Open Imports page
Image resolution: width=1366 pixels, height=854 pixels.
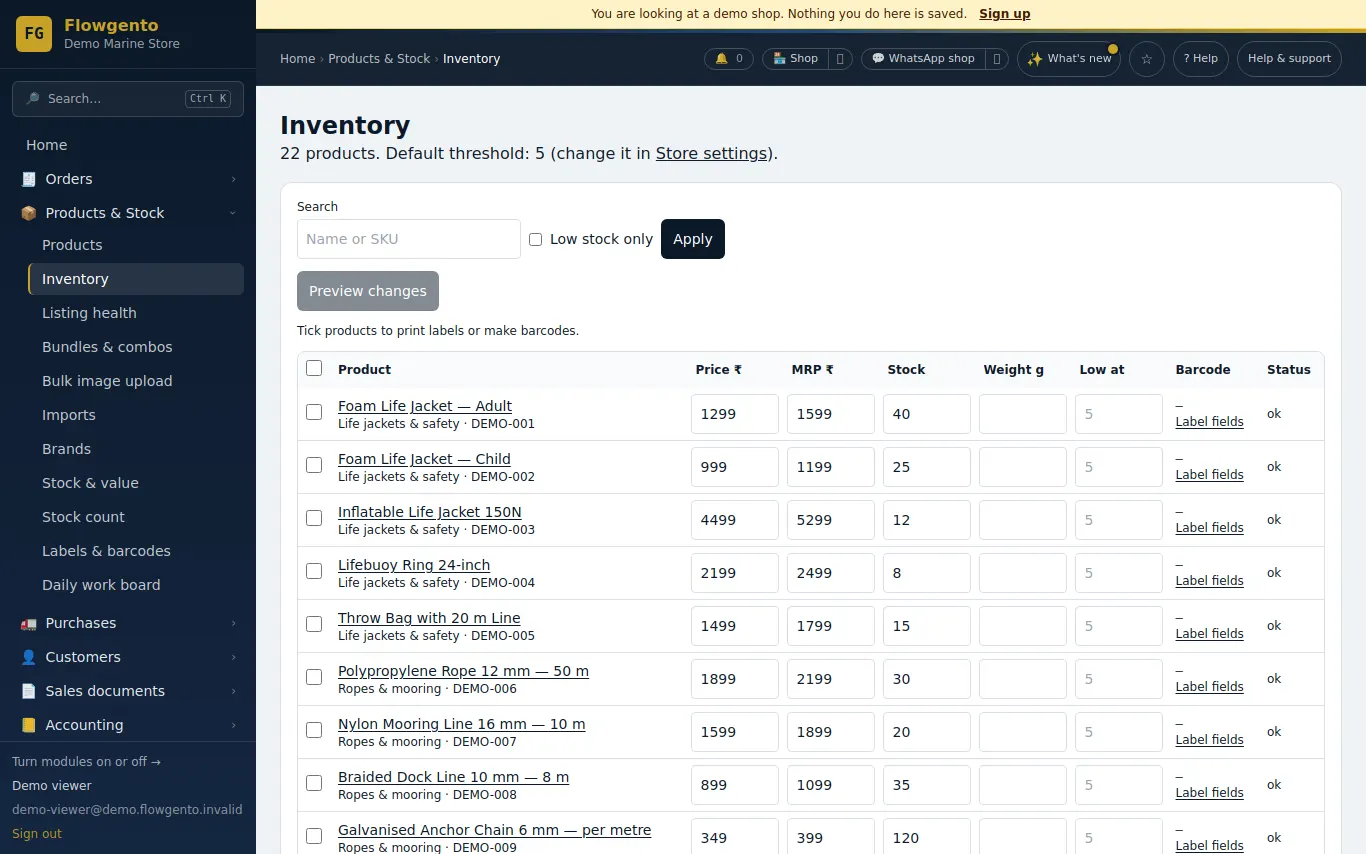click(136, 415)
